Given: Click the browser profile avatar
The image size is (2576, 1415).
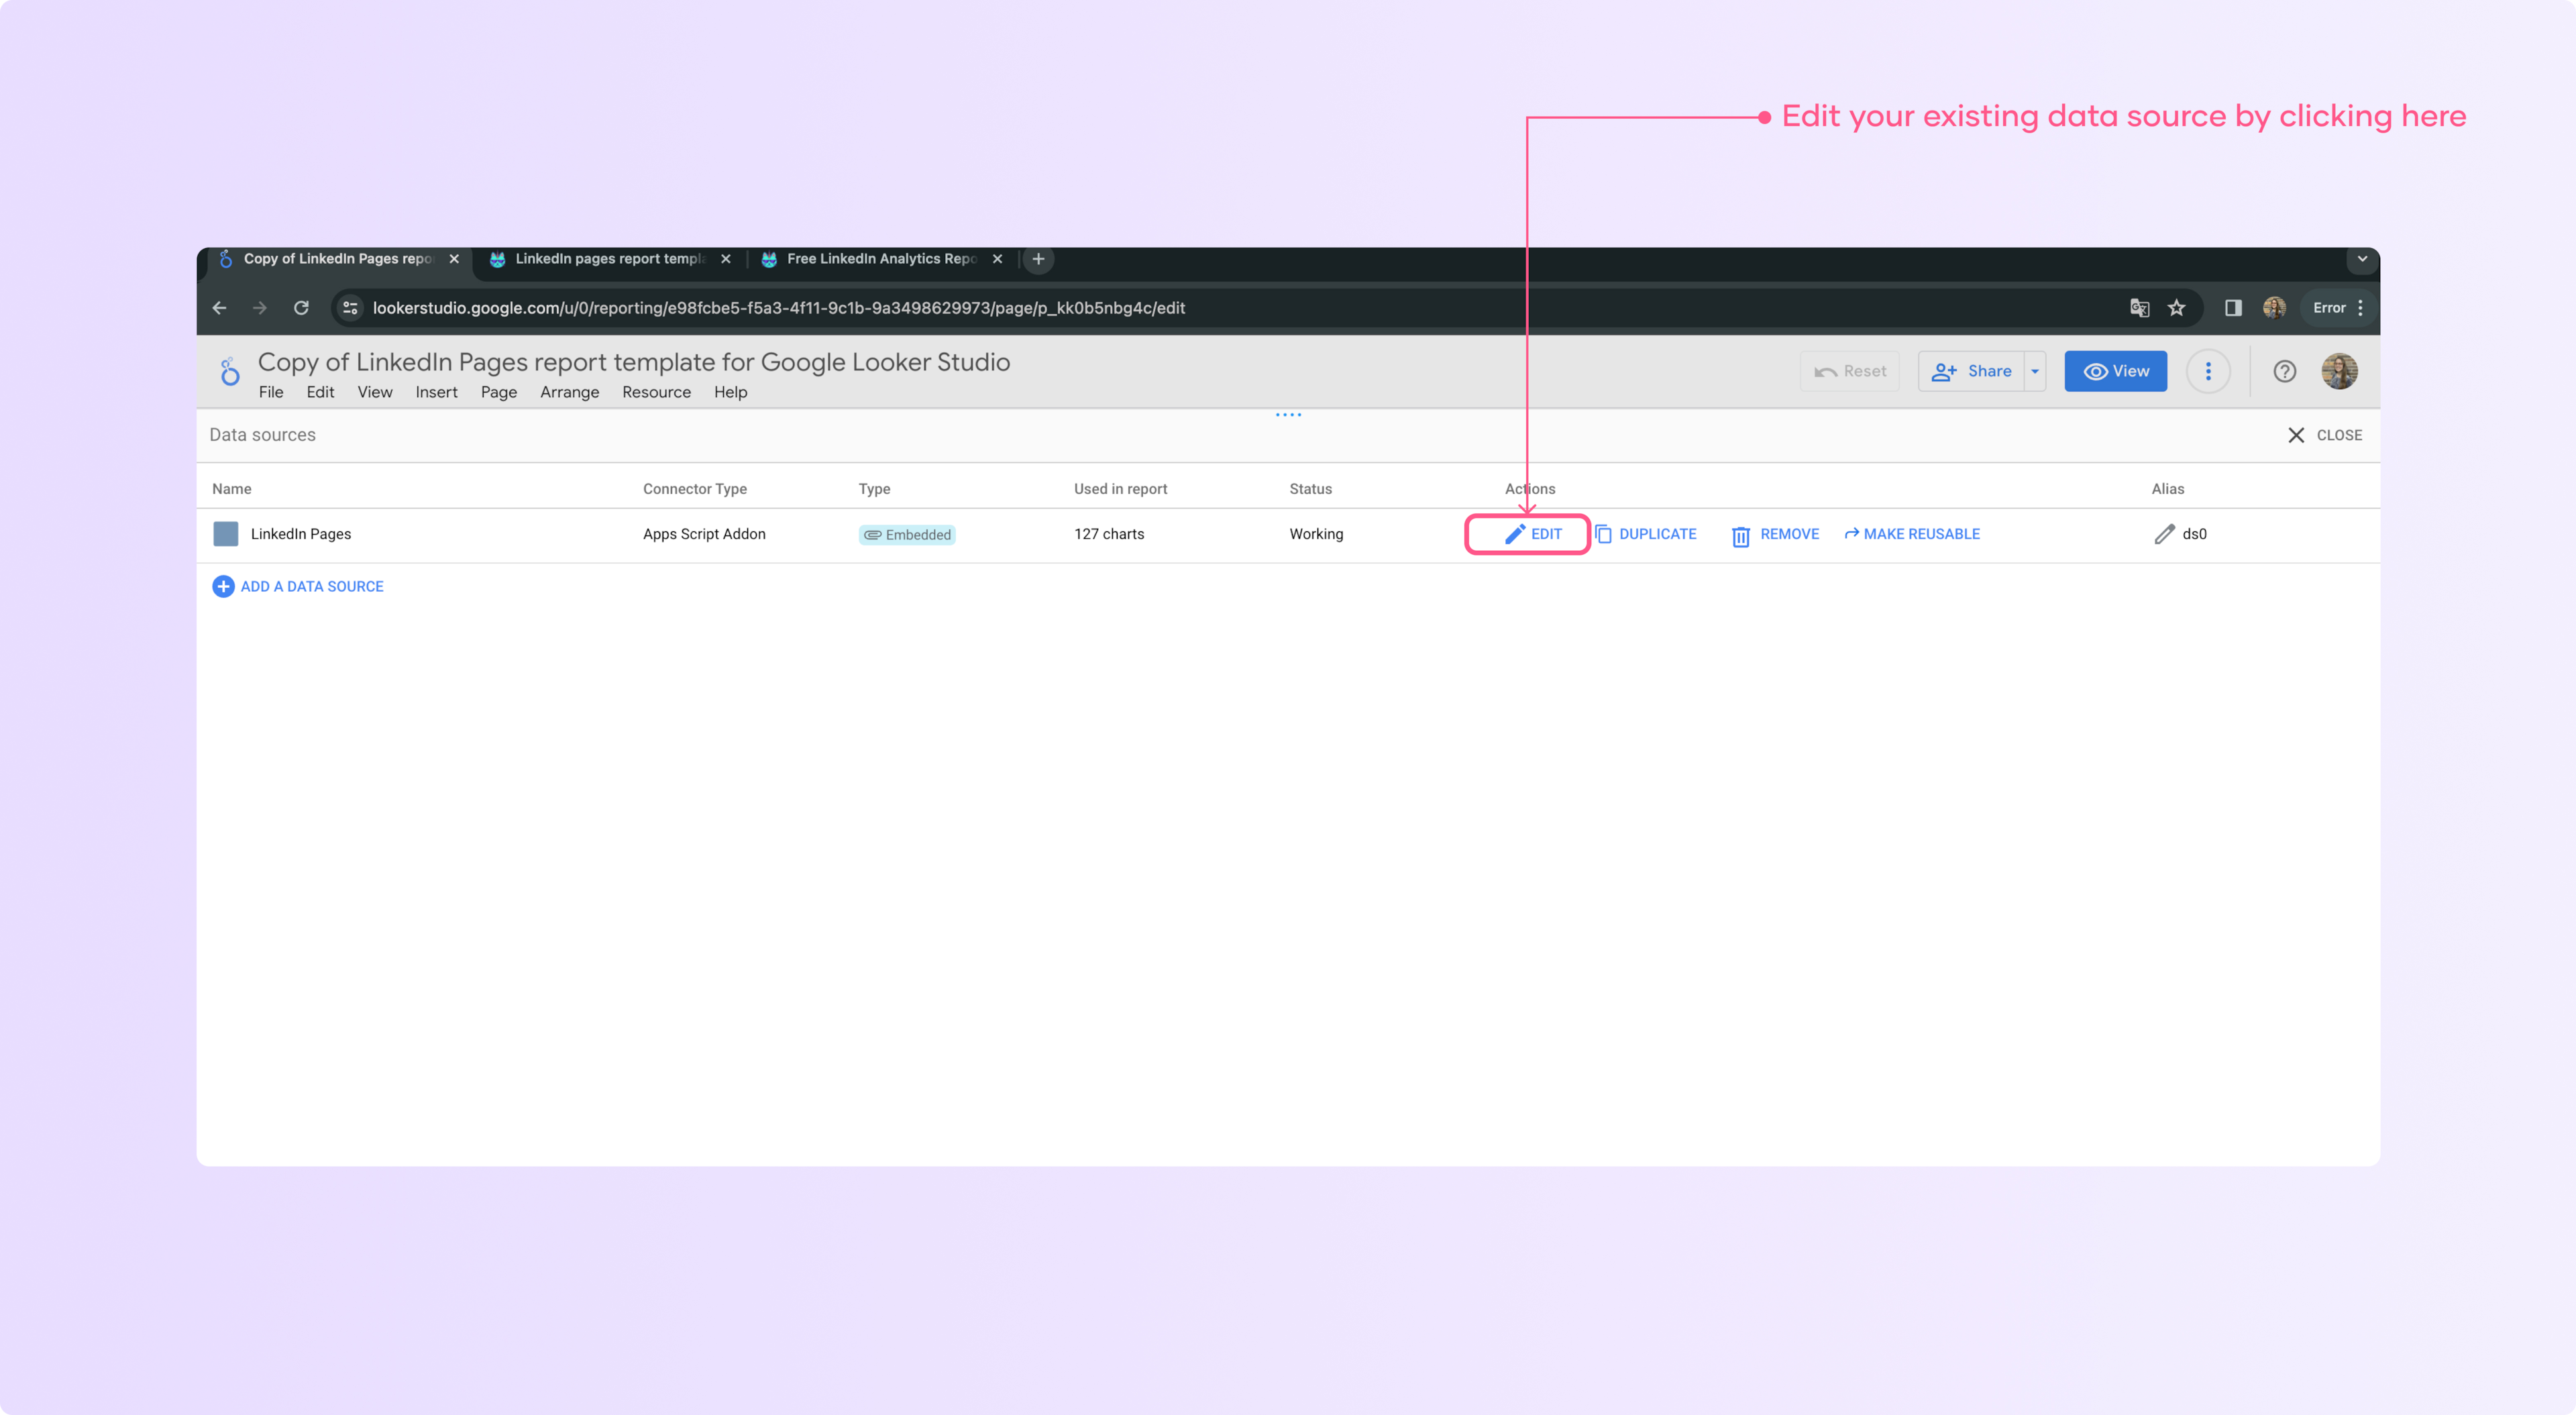Looking at the screenshot, I should (x=2274, y=308).
